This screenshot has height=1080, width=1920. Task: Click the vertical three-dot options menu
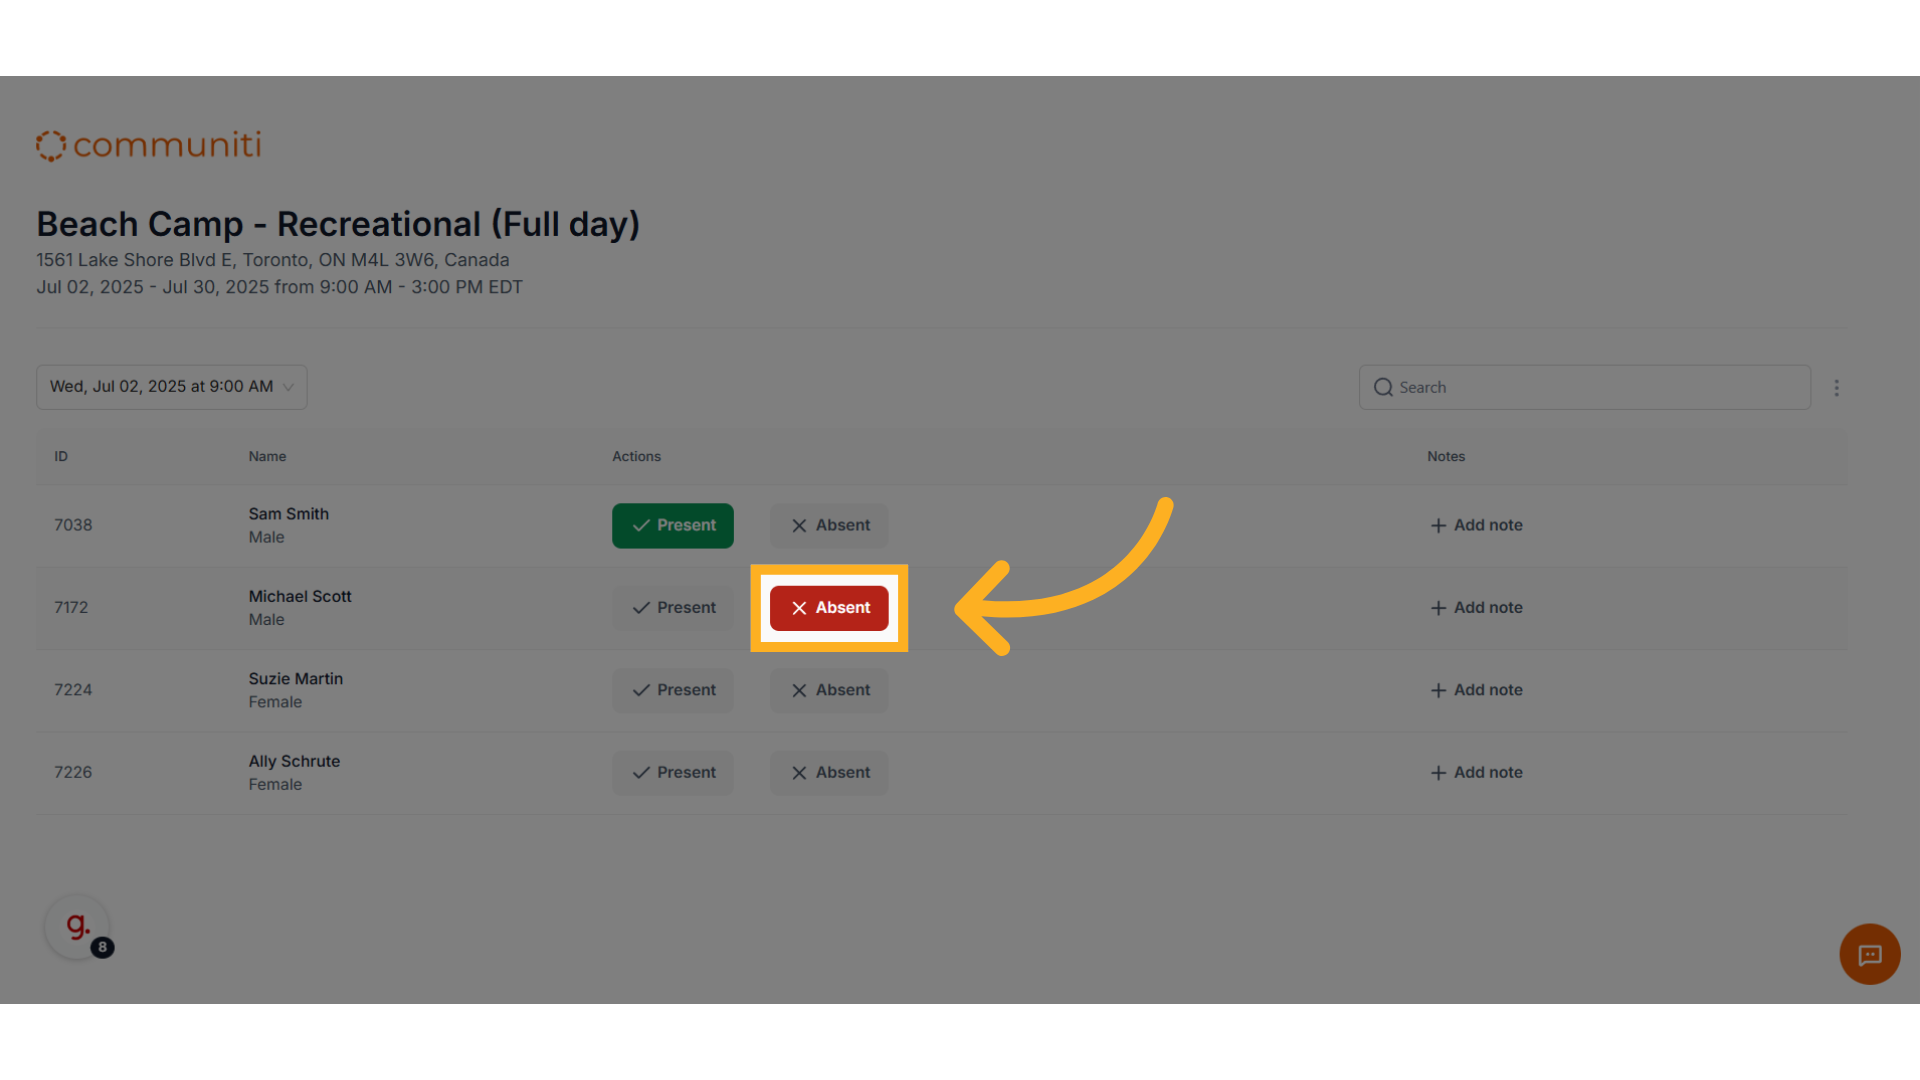pos(1836,388)
